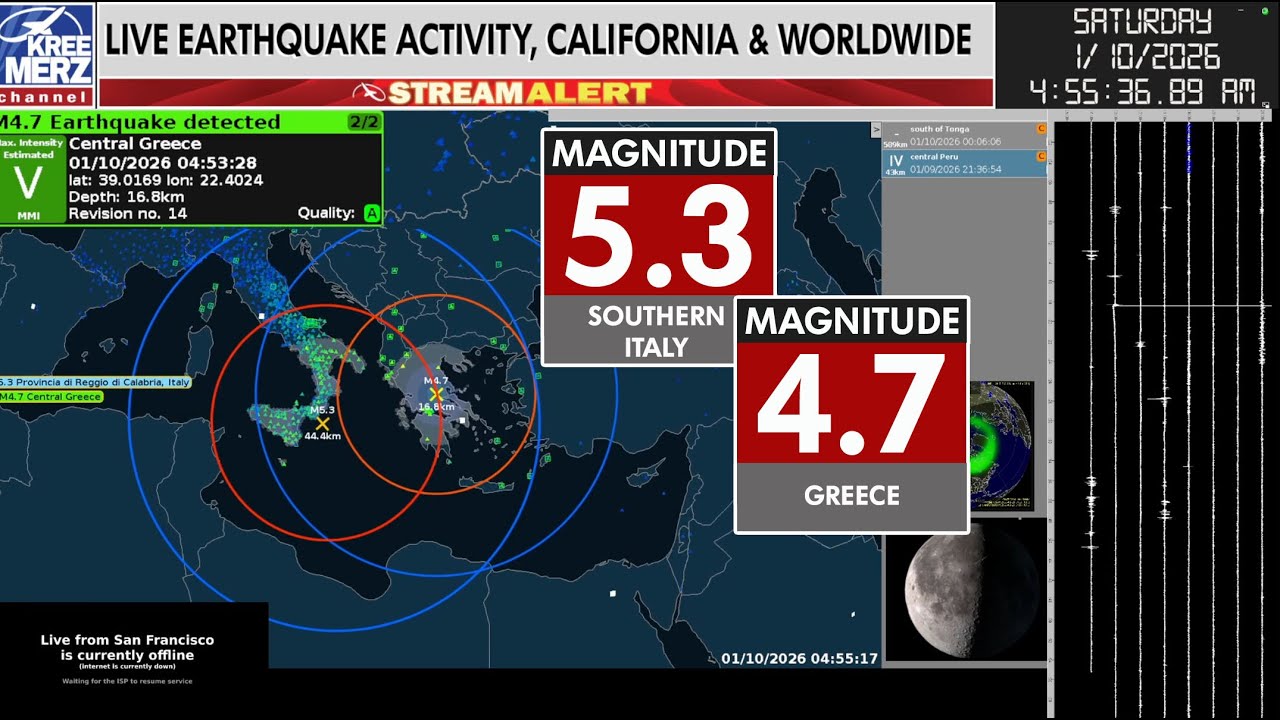This screenshot has height=720, width=1280.
Task: Collapse the event list with the arrow button
Action: (x=876, y=130)
